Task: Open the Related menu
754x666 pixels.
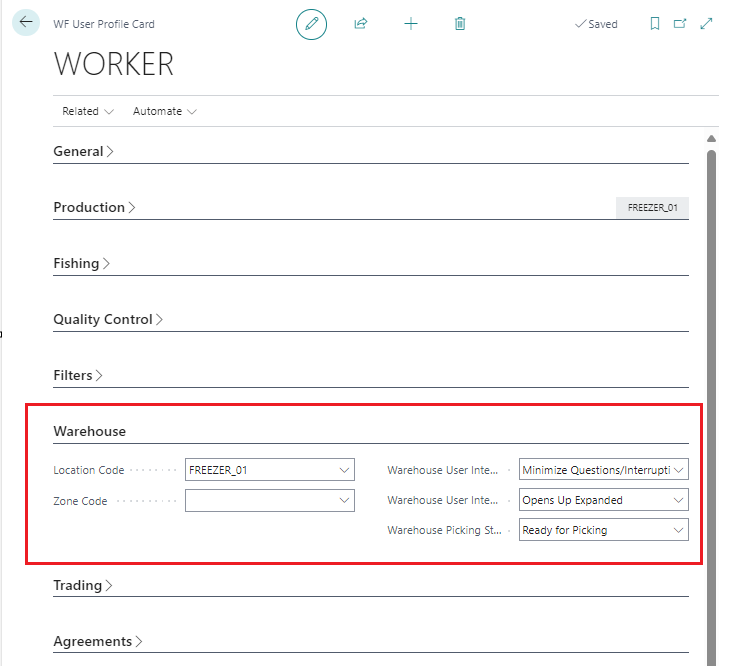Action: click(87, 111)
